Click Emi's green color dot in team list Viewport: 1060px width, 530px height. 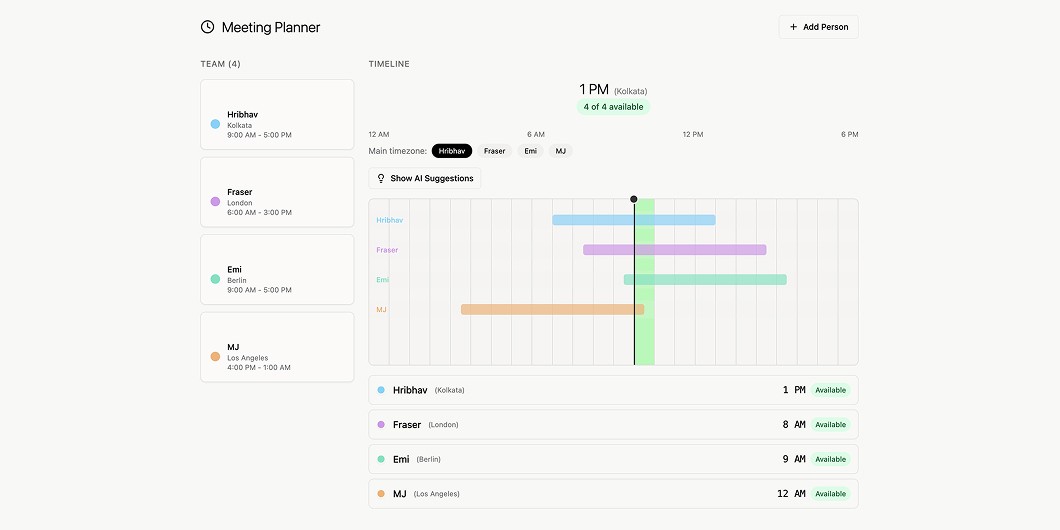pyautogui.click(x=215, y=279)
